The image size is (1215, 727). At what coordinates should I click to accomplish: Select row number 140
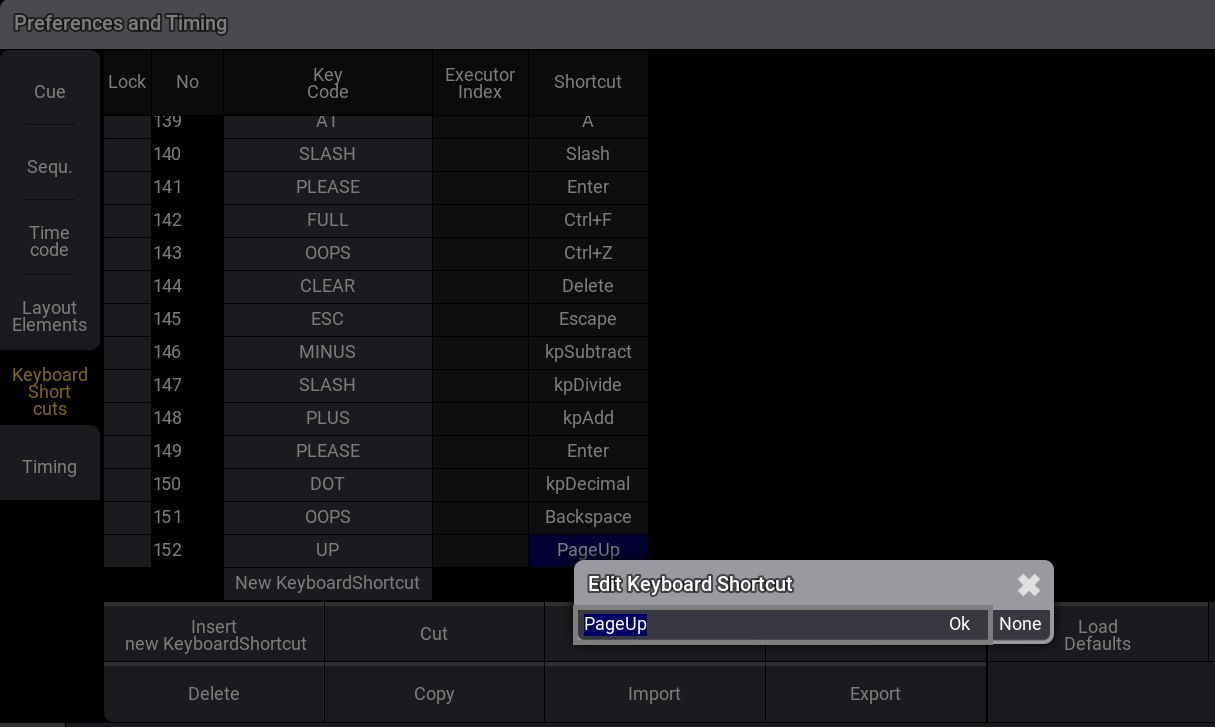(x=187, y=154)
